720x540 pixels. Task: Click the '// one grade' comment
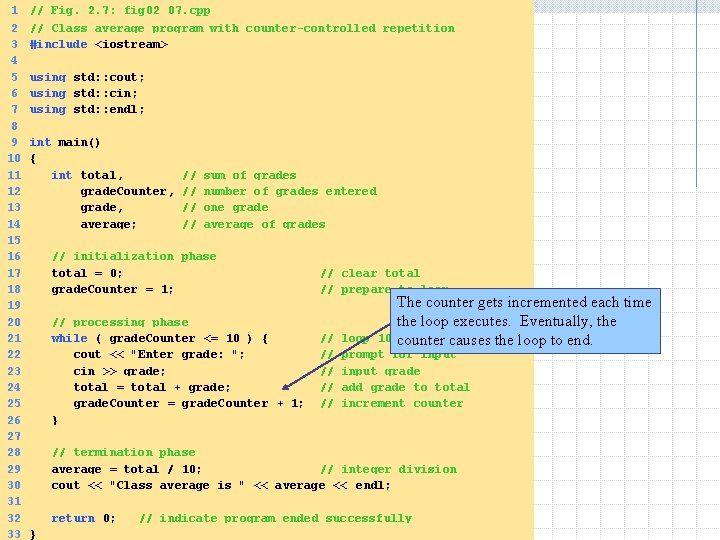(225, 207)
